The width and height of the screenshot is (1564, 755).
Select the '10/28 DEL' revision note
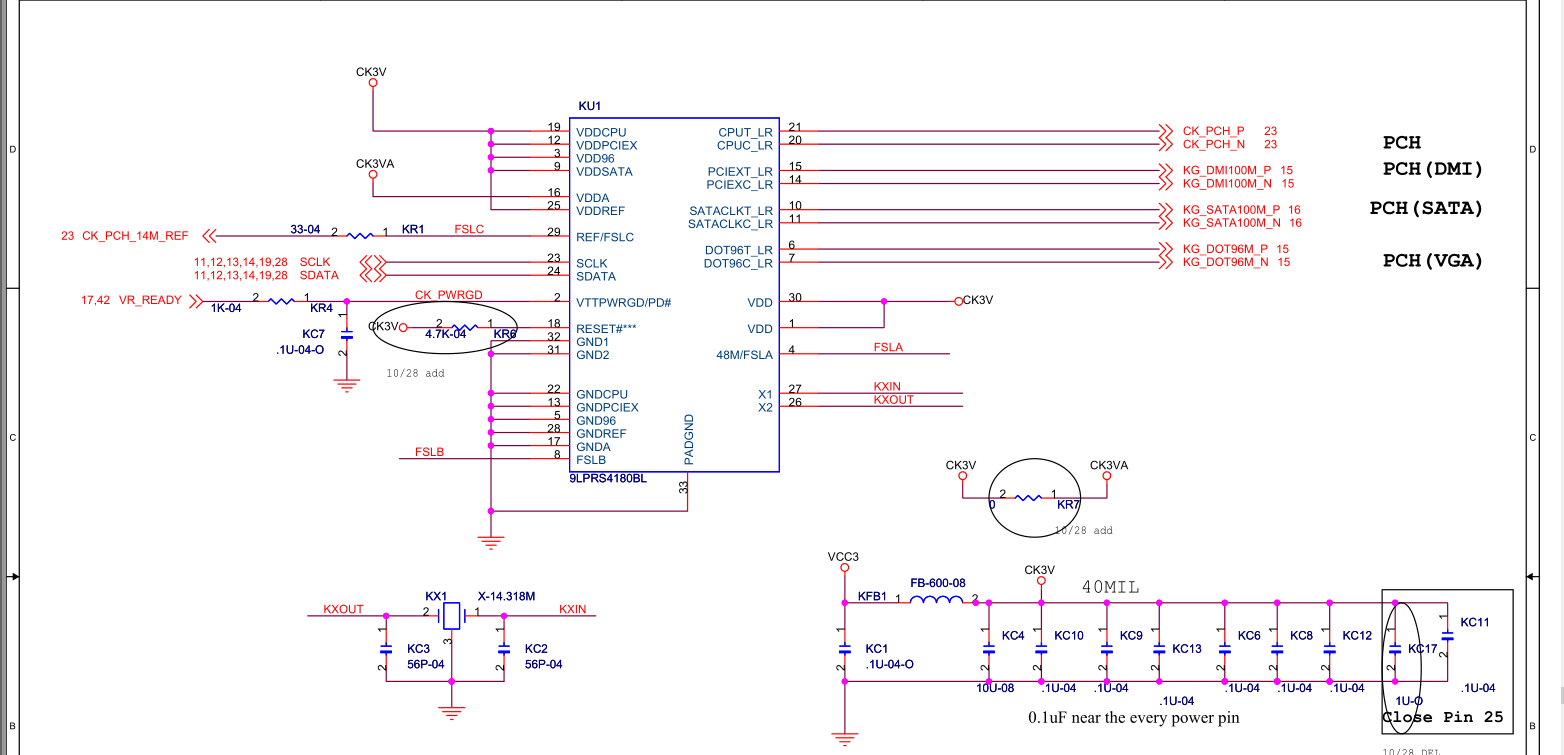[x=1409, y=751]
